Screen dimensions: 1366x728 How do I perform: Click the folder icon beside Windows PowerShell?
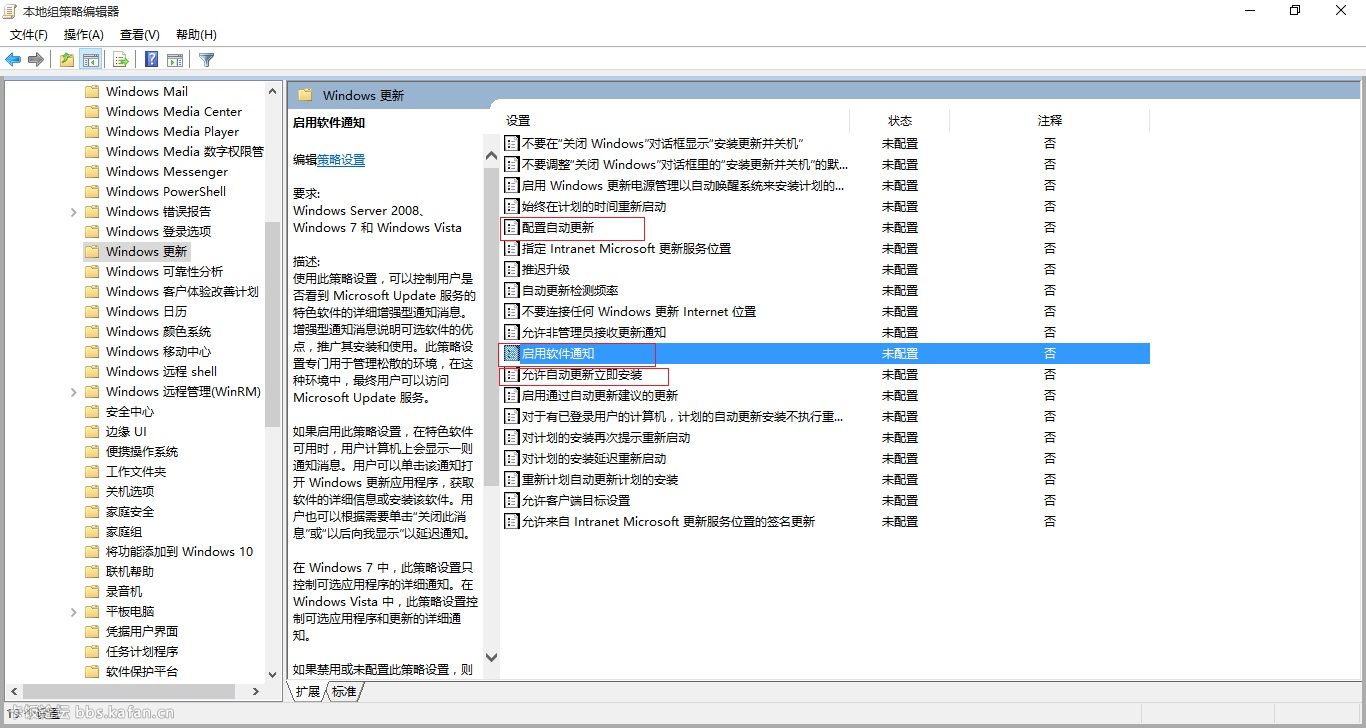(x=92, y=191)
